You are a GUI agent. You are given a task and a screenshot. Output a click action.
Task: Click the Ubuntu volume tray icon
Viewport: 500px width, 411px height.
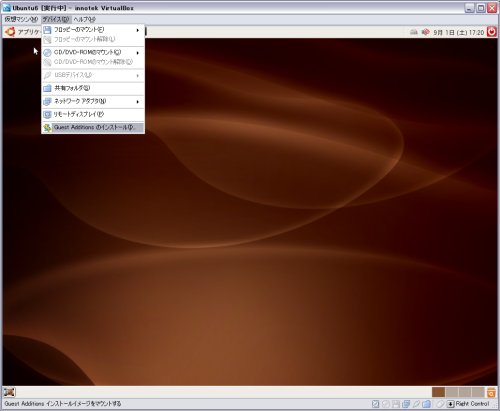(425, 32)
